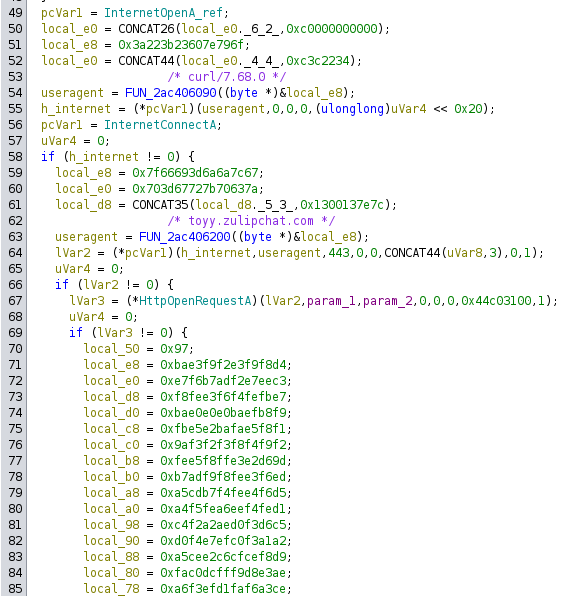Select line number 58 in gutter

[x=15, y=157]
